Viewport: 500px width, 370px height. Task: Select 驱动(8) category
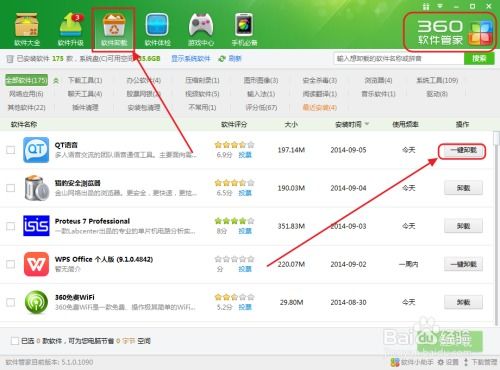[437, 94]
